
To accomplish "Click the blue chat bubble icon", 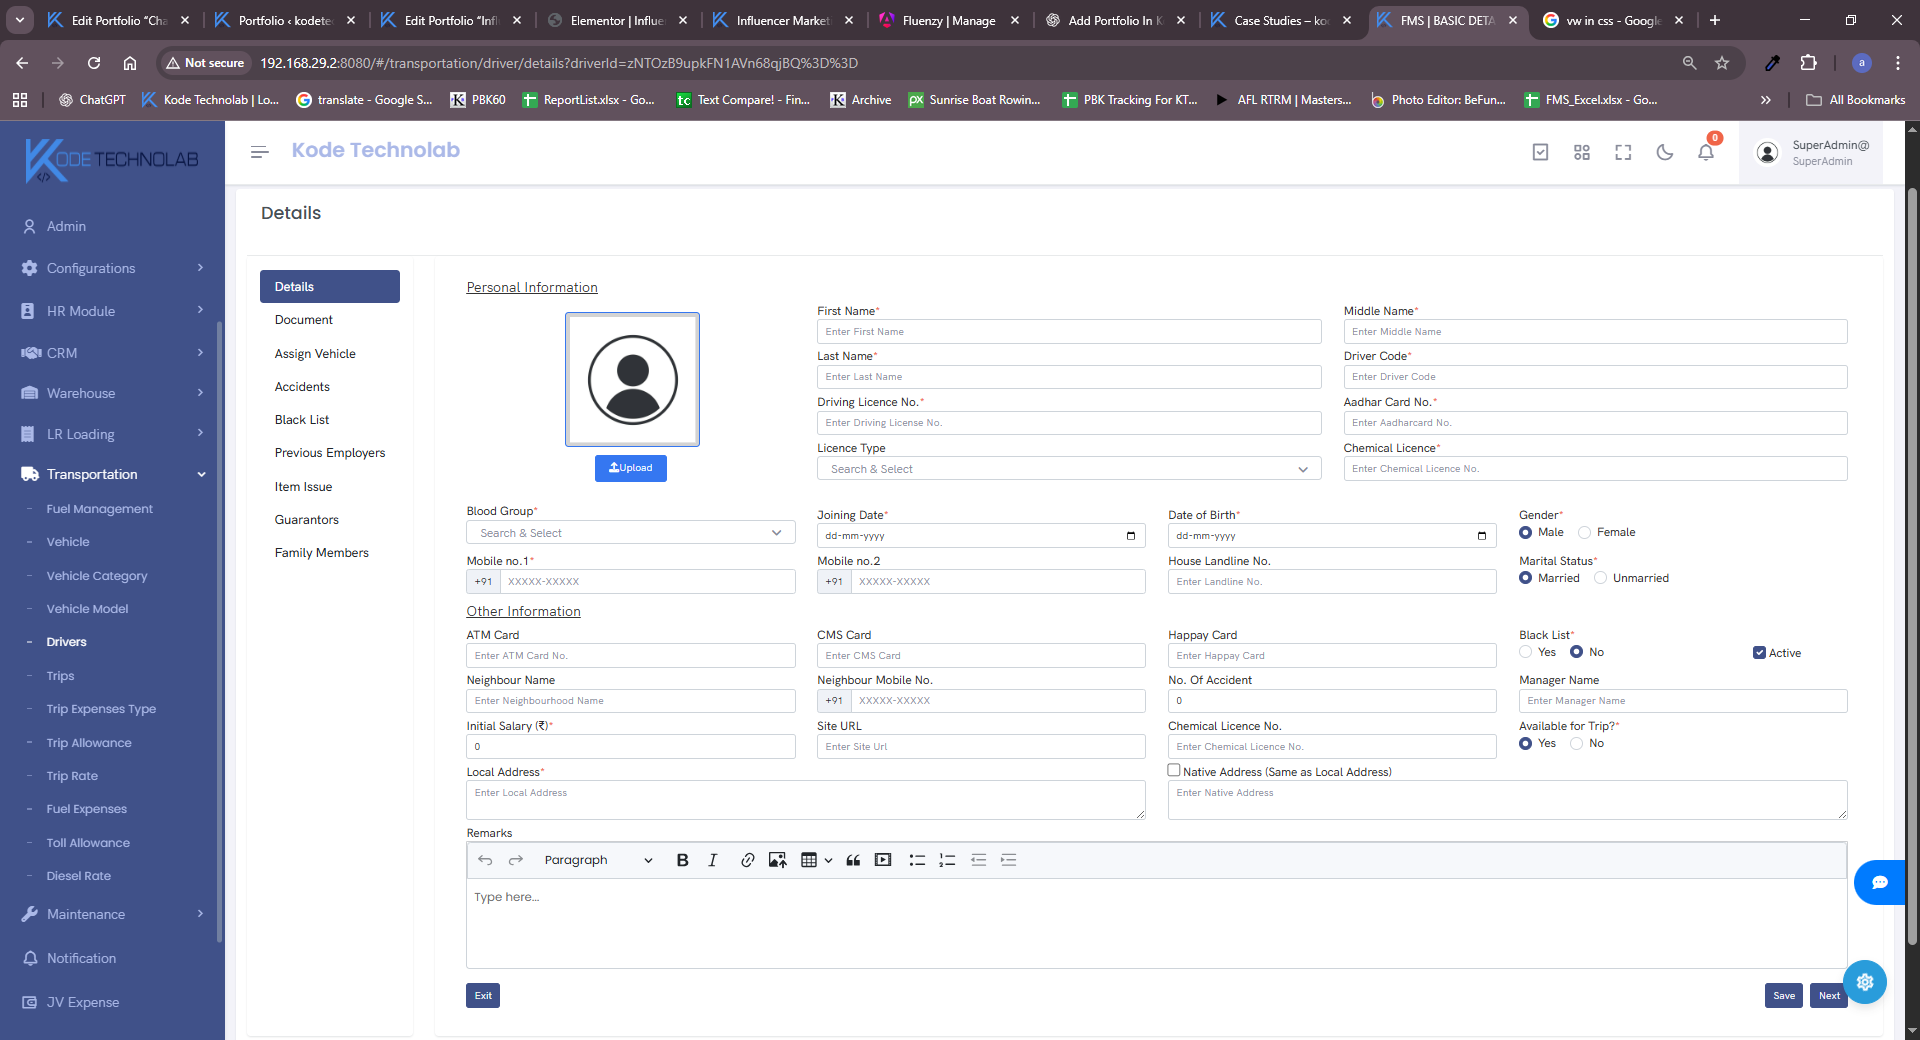I will 1880,882.
